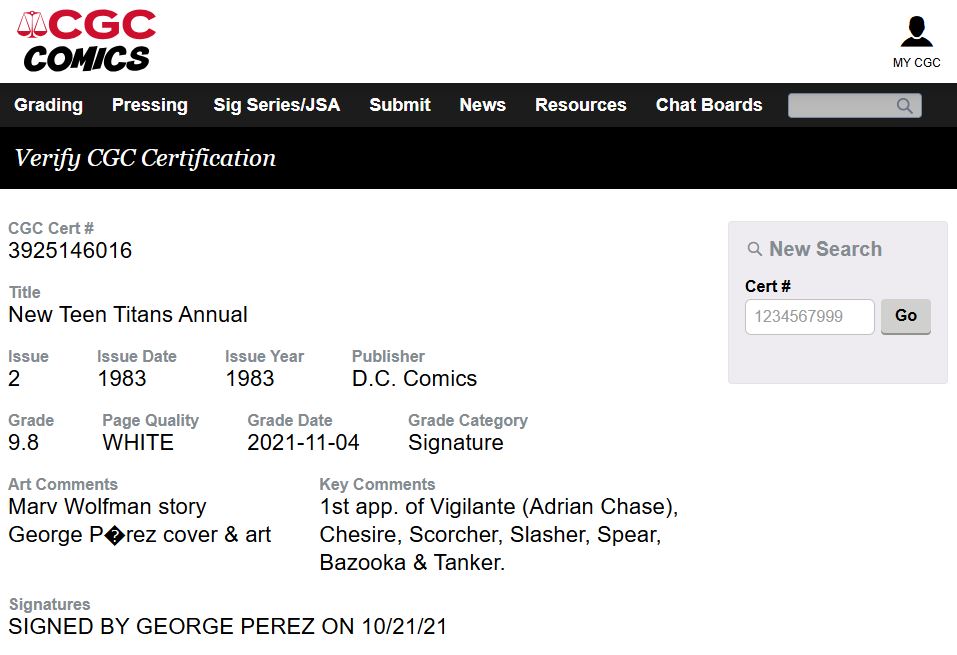
Task: Open the Pressing menu item
Action: [x=150, y=105]
